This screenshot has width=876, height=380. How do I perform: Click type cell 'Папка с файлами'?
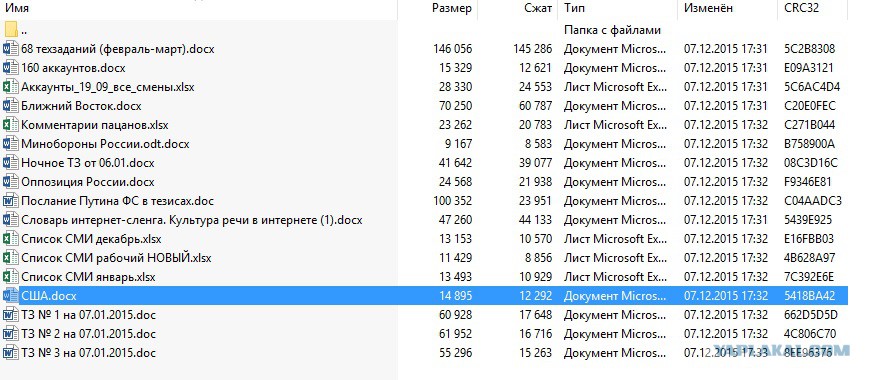pos(612,30)
